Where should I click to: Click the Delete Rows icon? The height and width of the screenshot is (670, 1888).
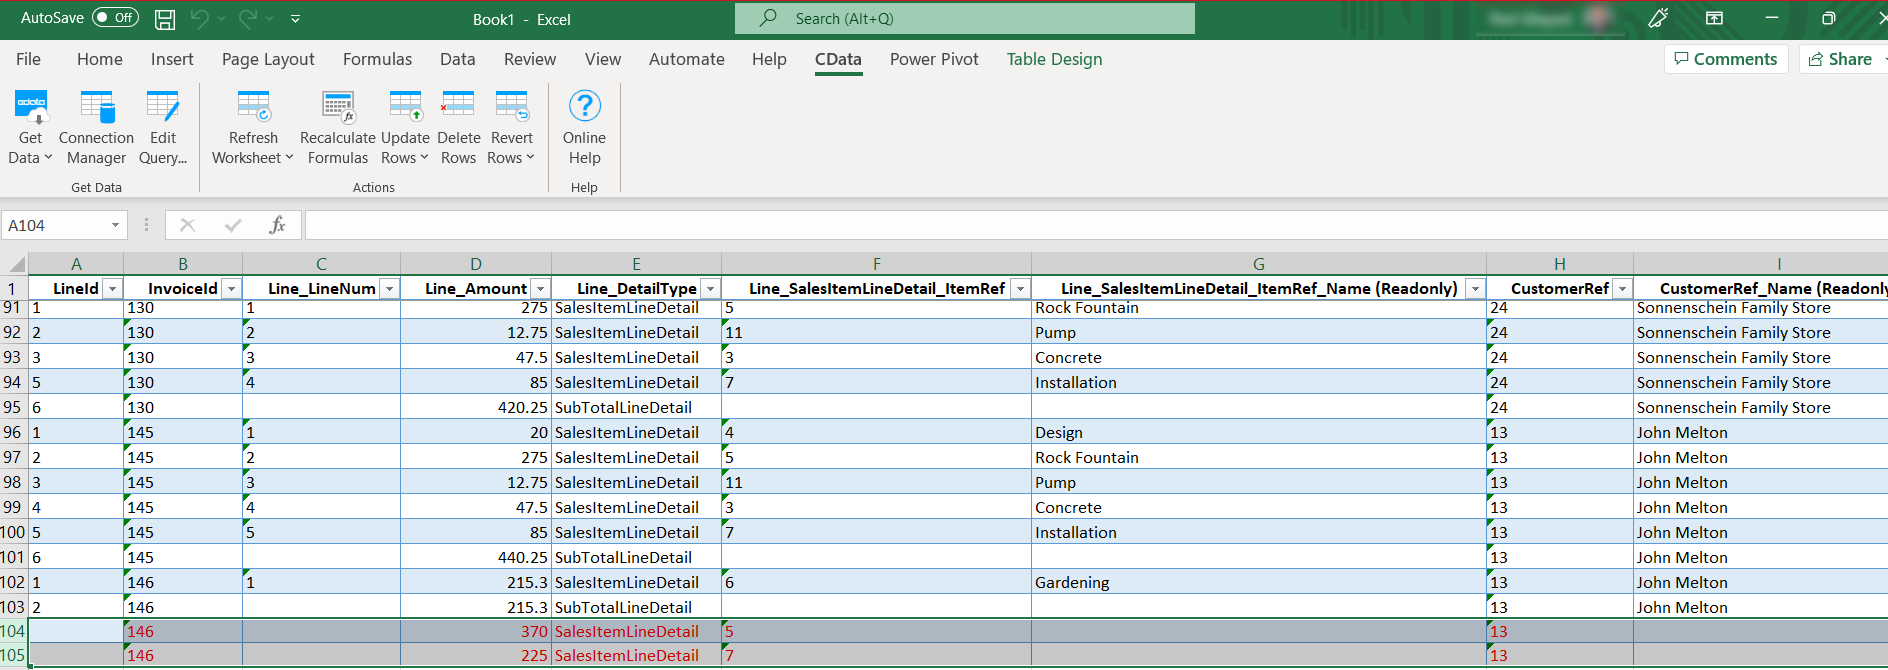coord(458,108)
